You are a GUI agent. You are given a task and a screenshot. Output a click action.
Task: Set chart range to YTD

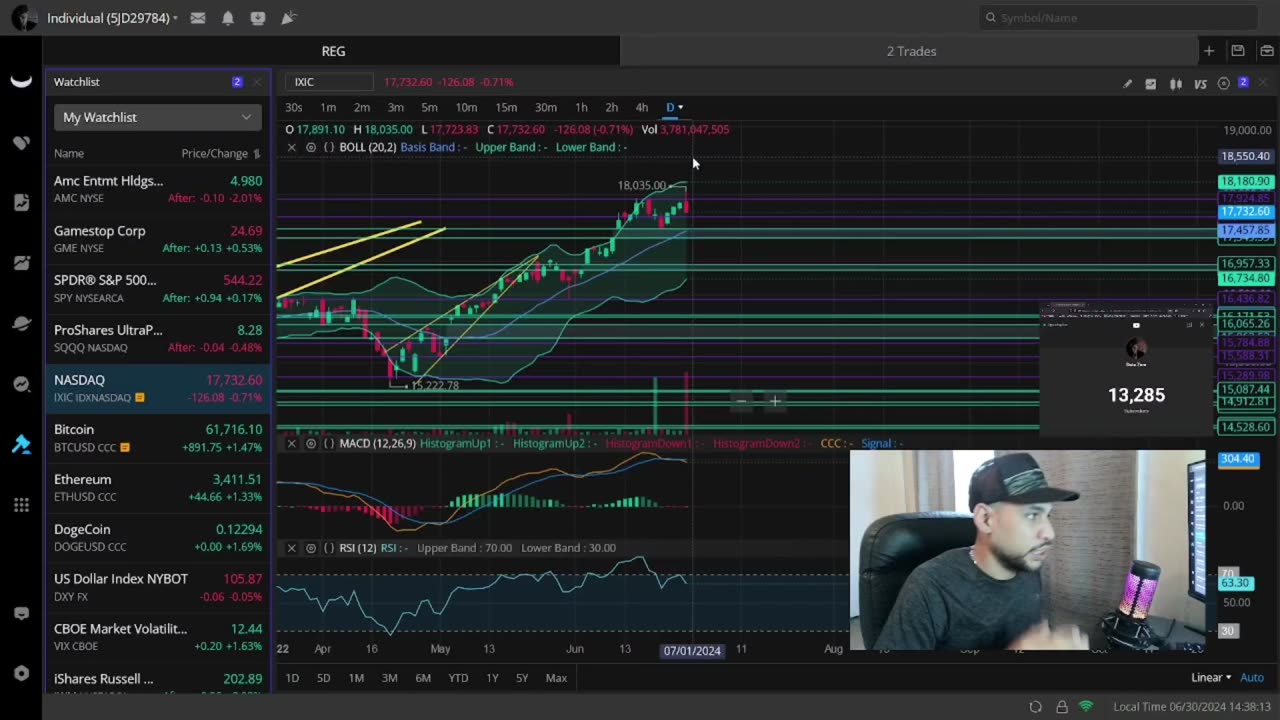tap(458, 678)
